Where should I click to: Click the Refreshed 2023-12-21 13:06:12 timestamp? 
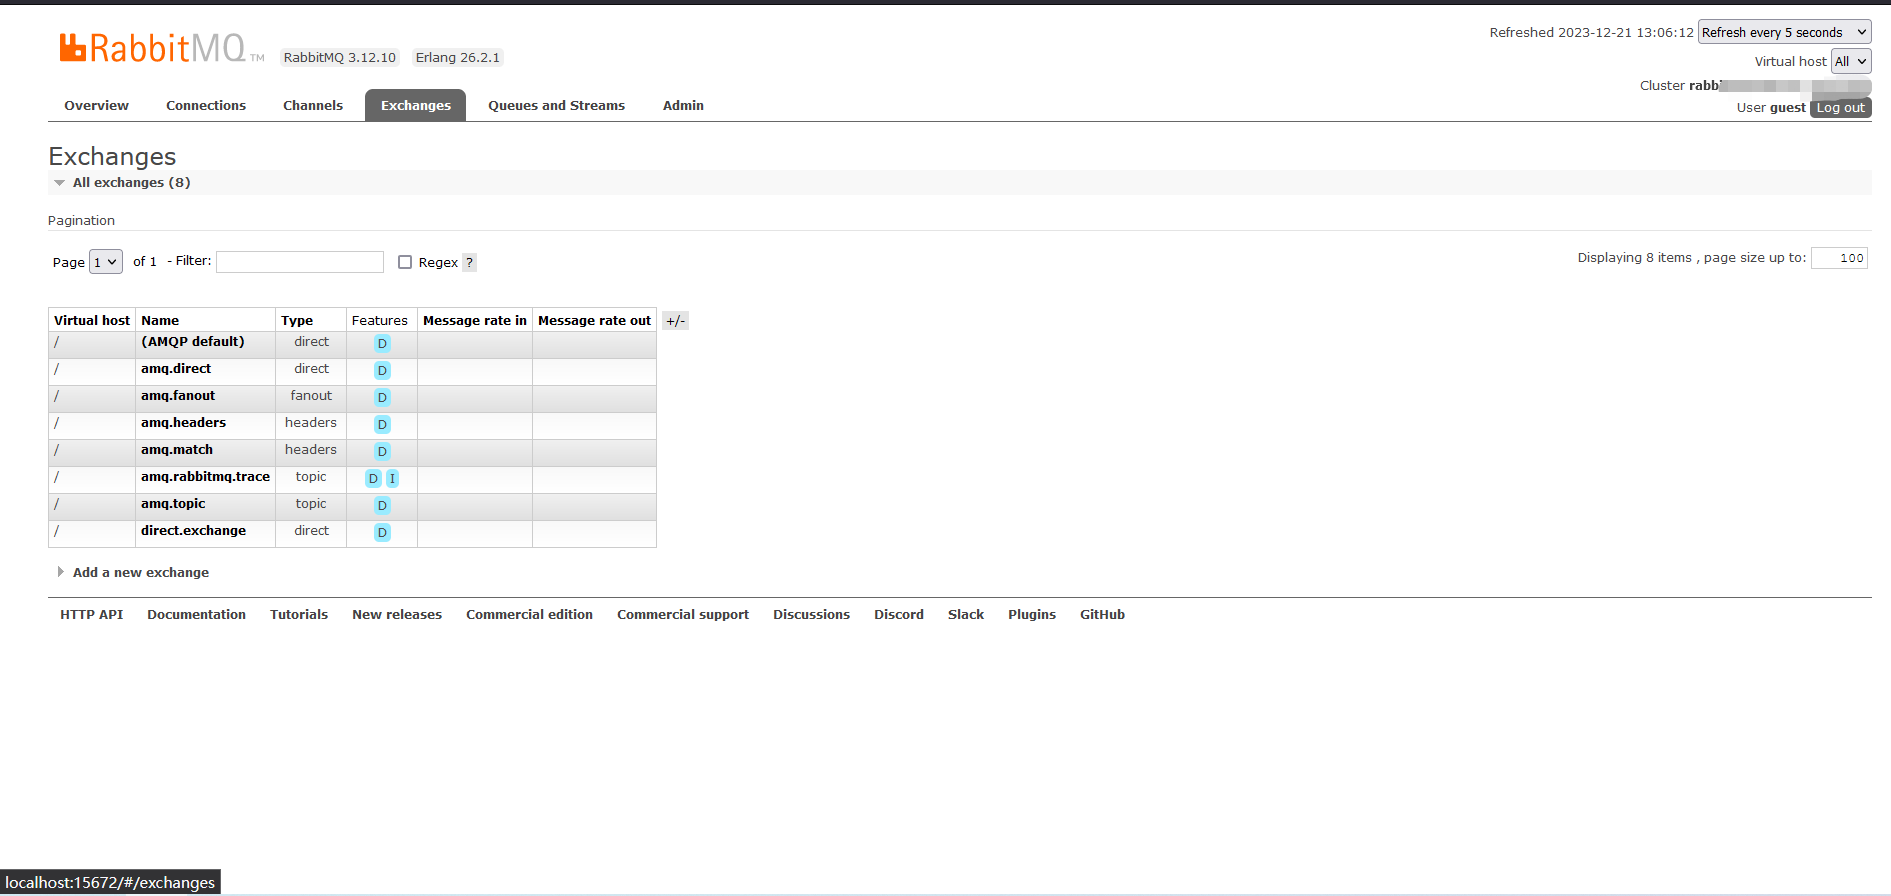(x=1592, y=33)
